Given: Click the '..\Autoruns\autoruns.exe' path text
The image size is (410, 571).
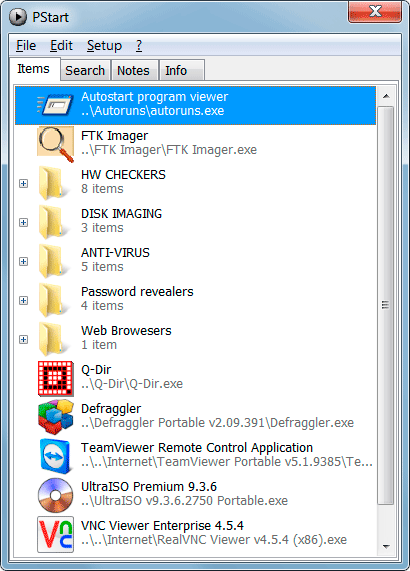Looking at the screenshot, I should (152, 111).
